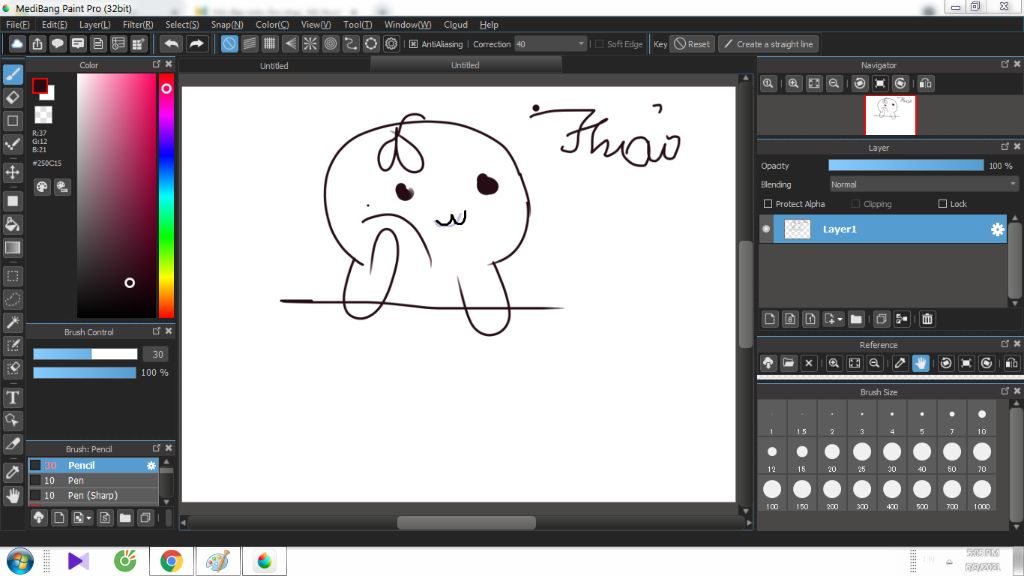Open the Snap menu
Viewport: 1024px width, 576px height.
(x=227, y=25)
